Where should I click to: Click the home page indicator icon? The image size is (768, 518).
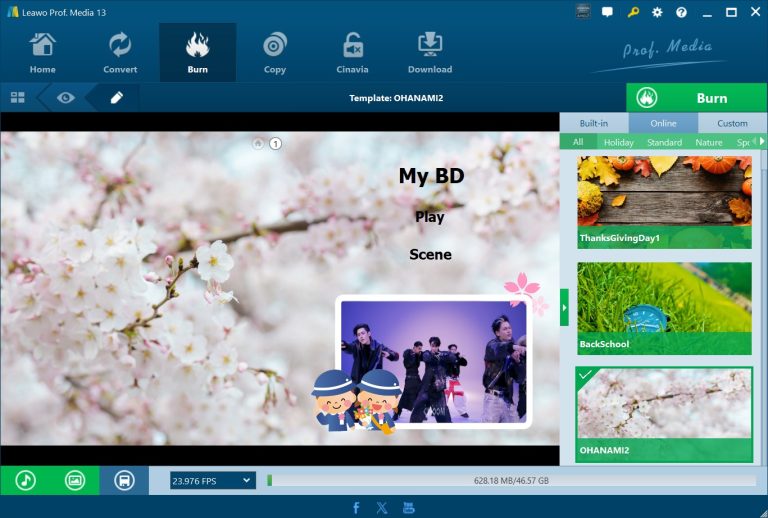click(258, 143)
